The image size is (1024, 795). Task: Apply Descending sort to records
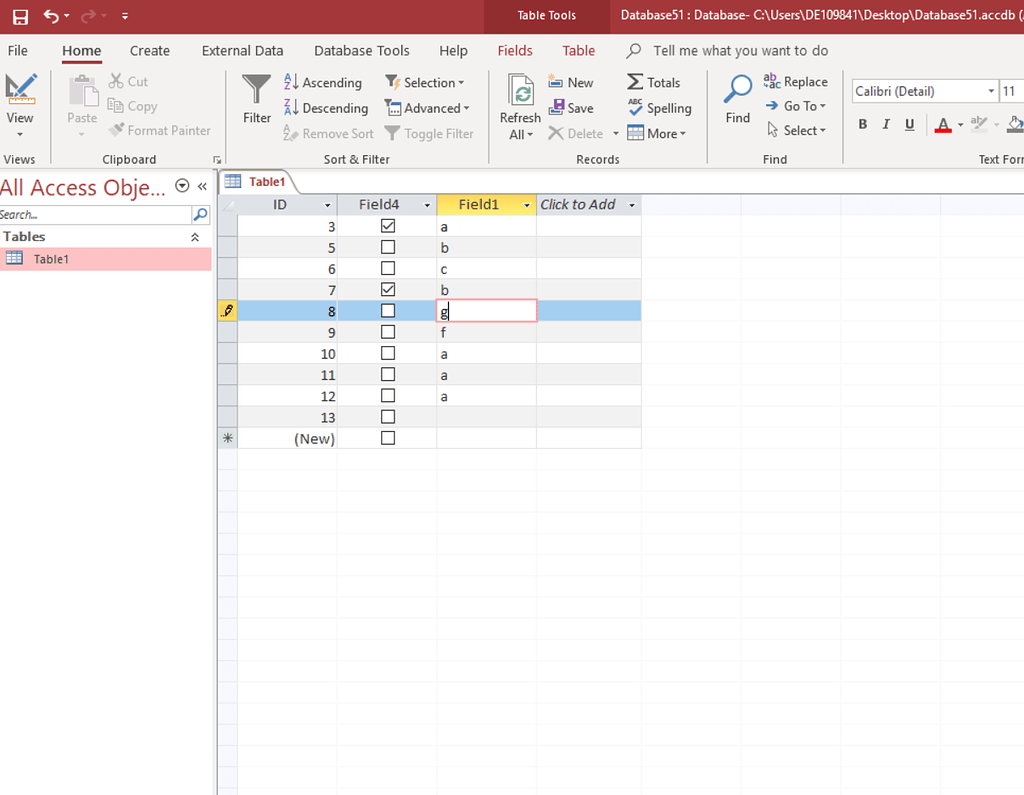(327, 107)
